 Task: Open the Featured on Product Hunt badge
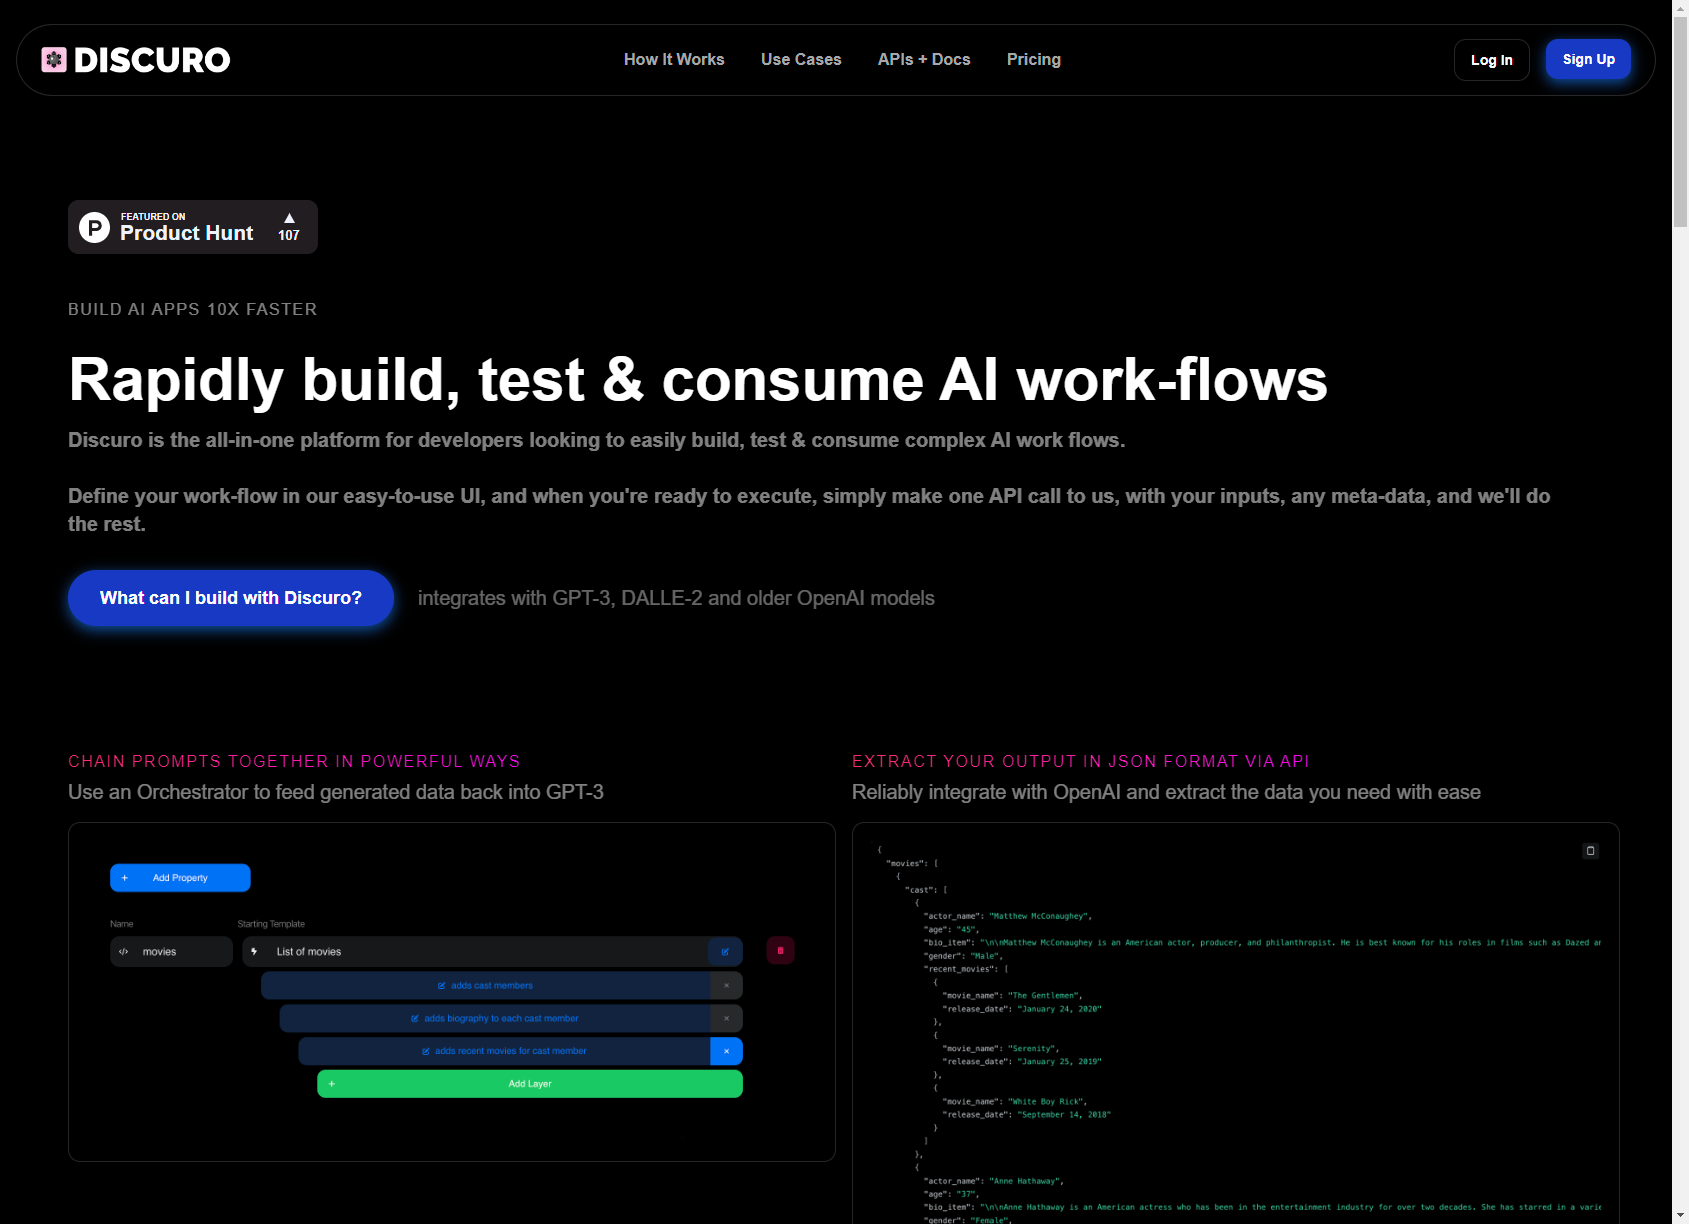(193, 227)
